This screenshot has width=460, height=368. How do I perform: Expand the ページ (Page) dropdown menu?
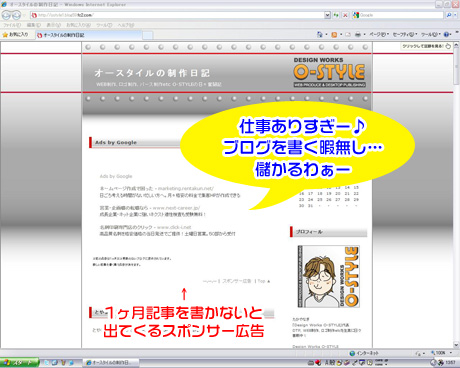tap(379, 34)
